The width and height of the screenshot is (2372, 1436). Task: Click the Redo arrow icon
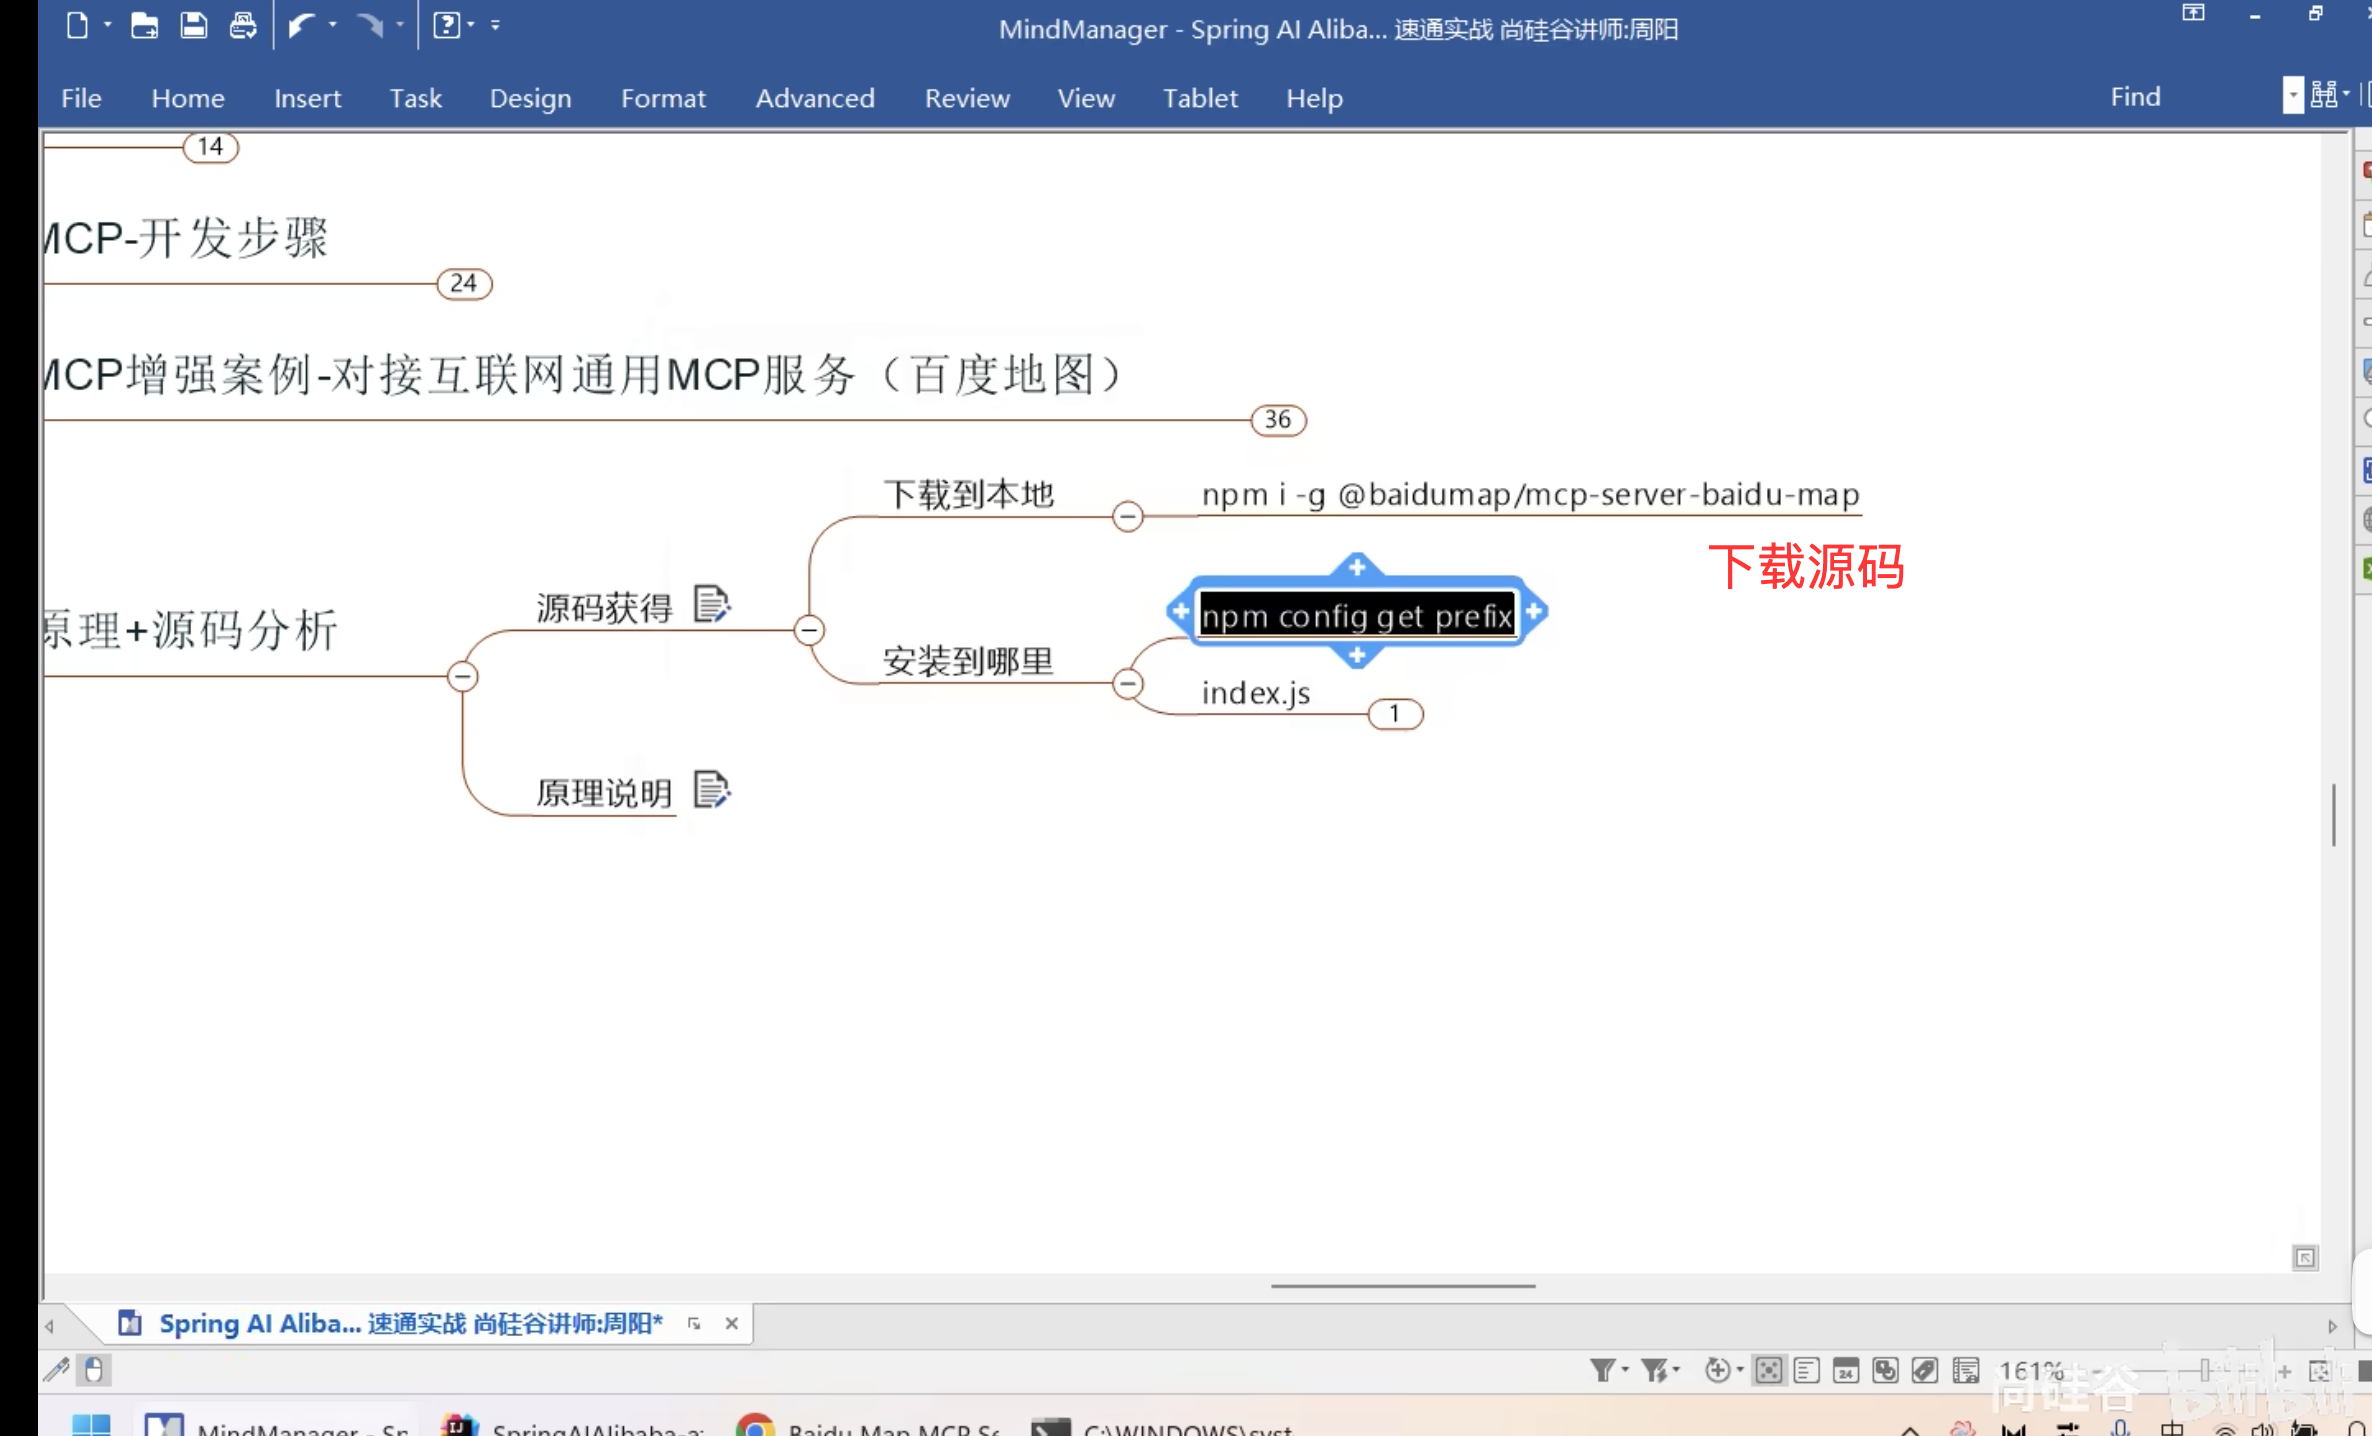click(368, 26)
